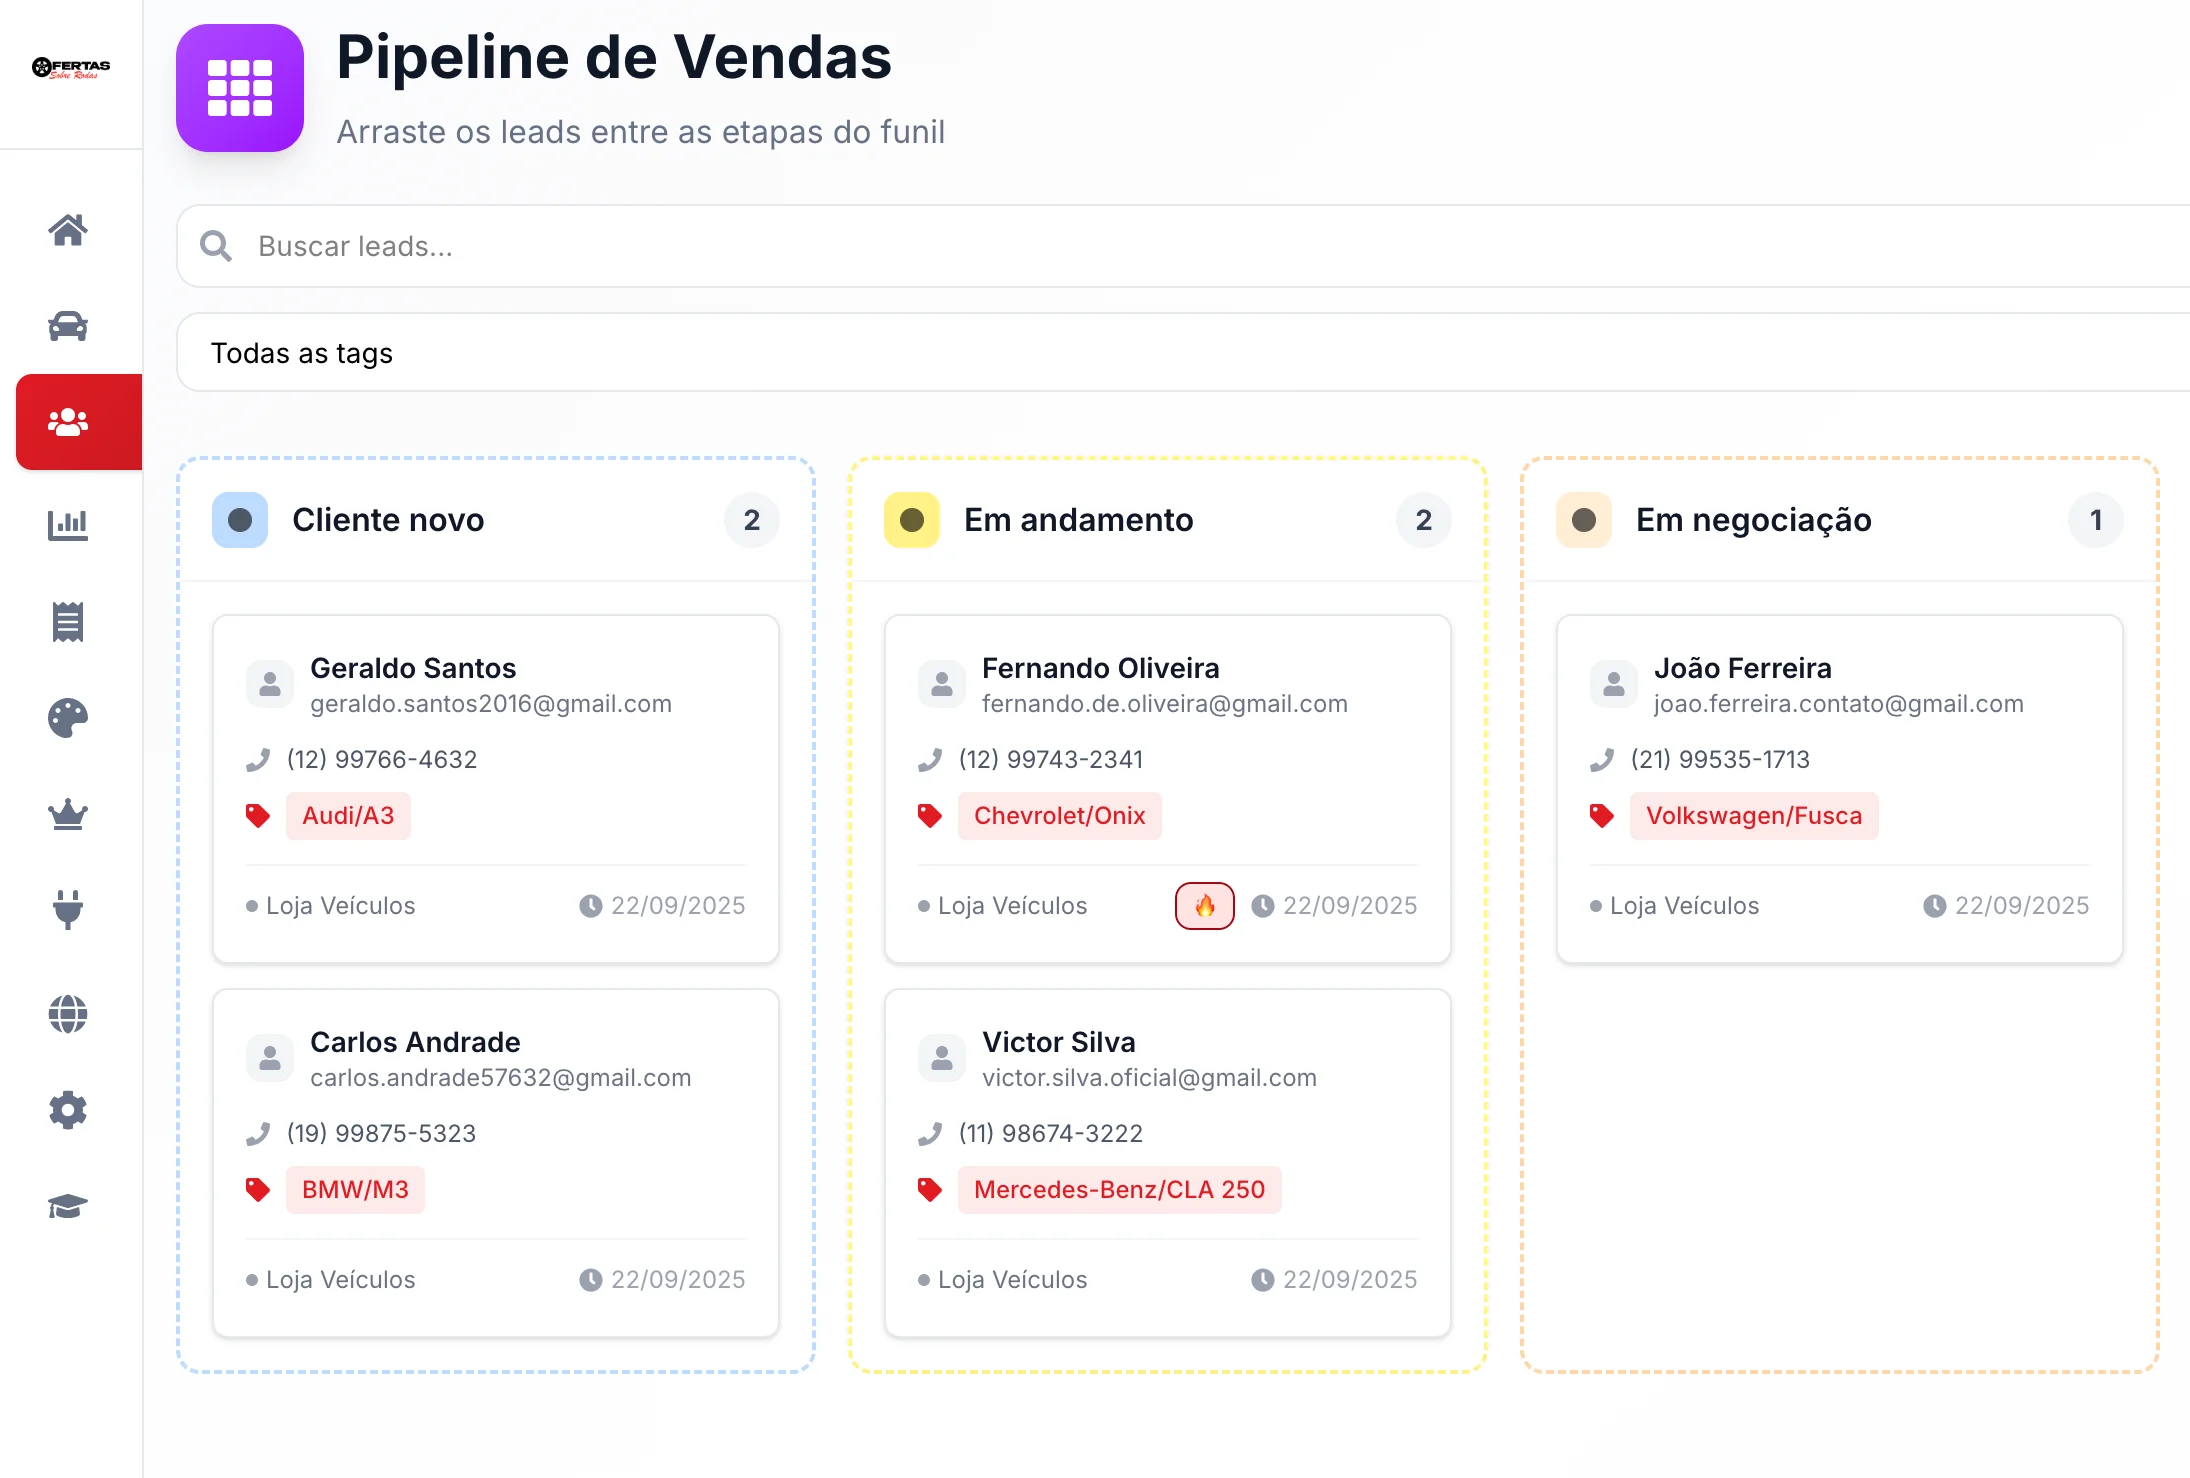Click email victor.silva.oficial@gmail.com
The width and height of the screenshot is (2190, 1478).
pyautogui.click(x=1149, y=1078)
